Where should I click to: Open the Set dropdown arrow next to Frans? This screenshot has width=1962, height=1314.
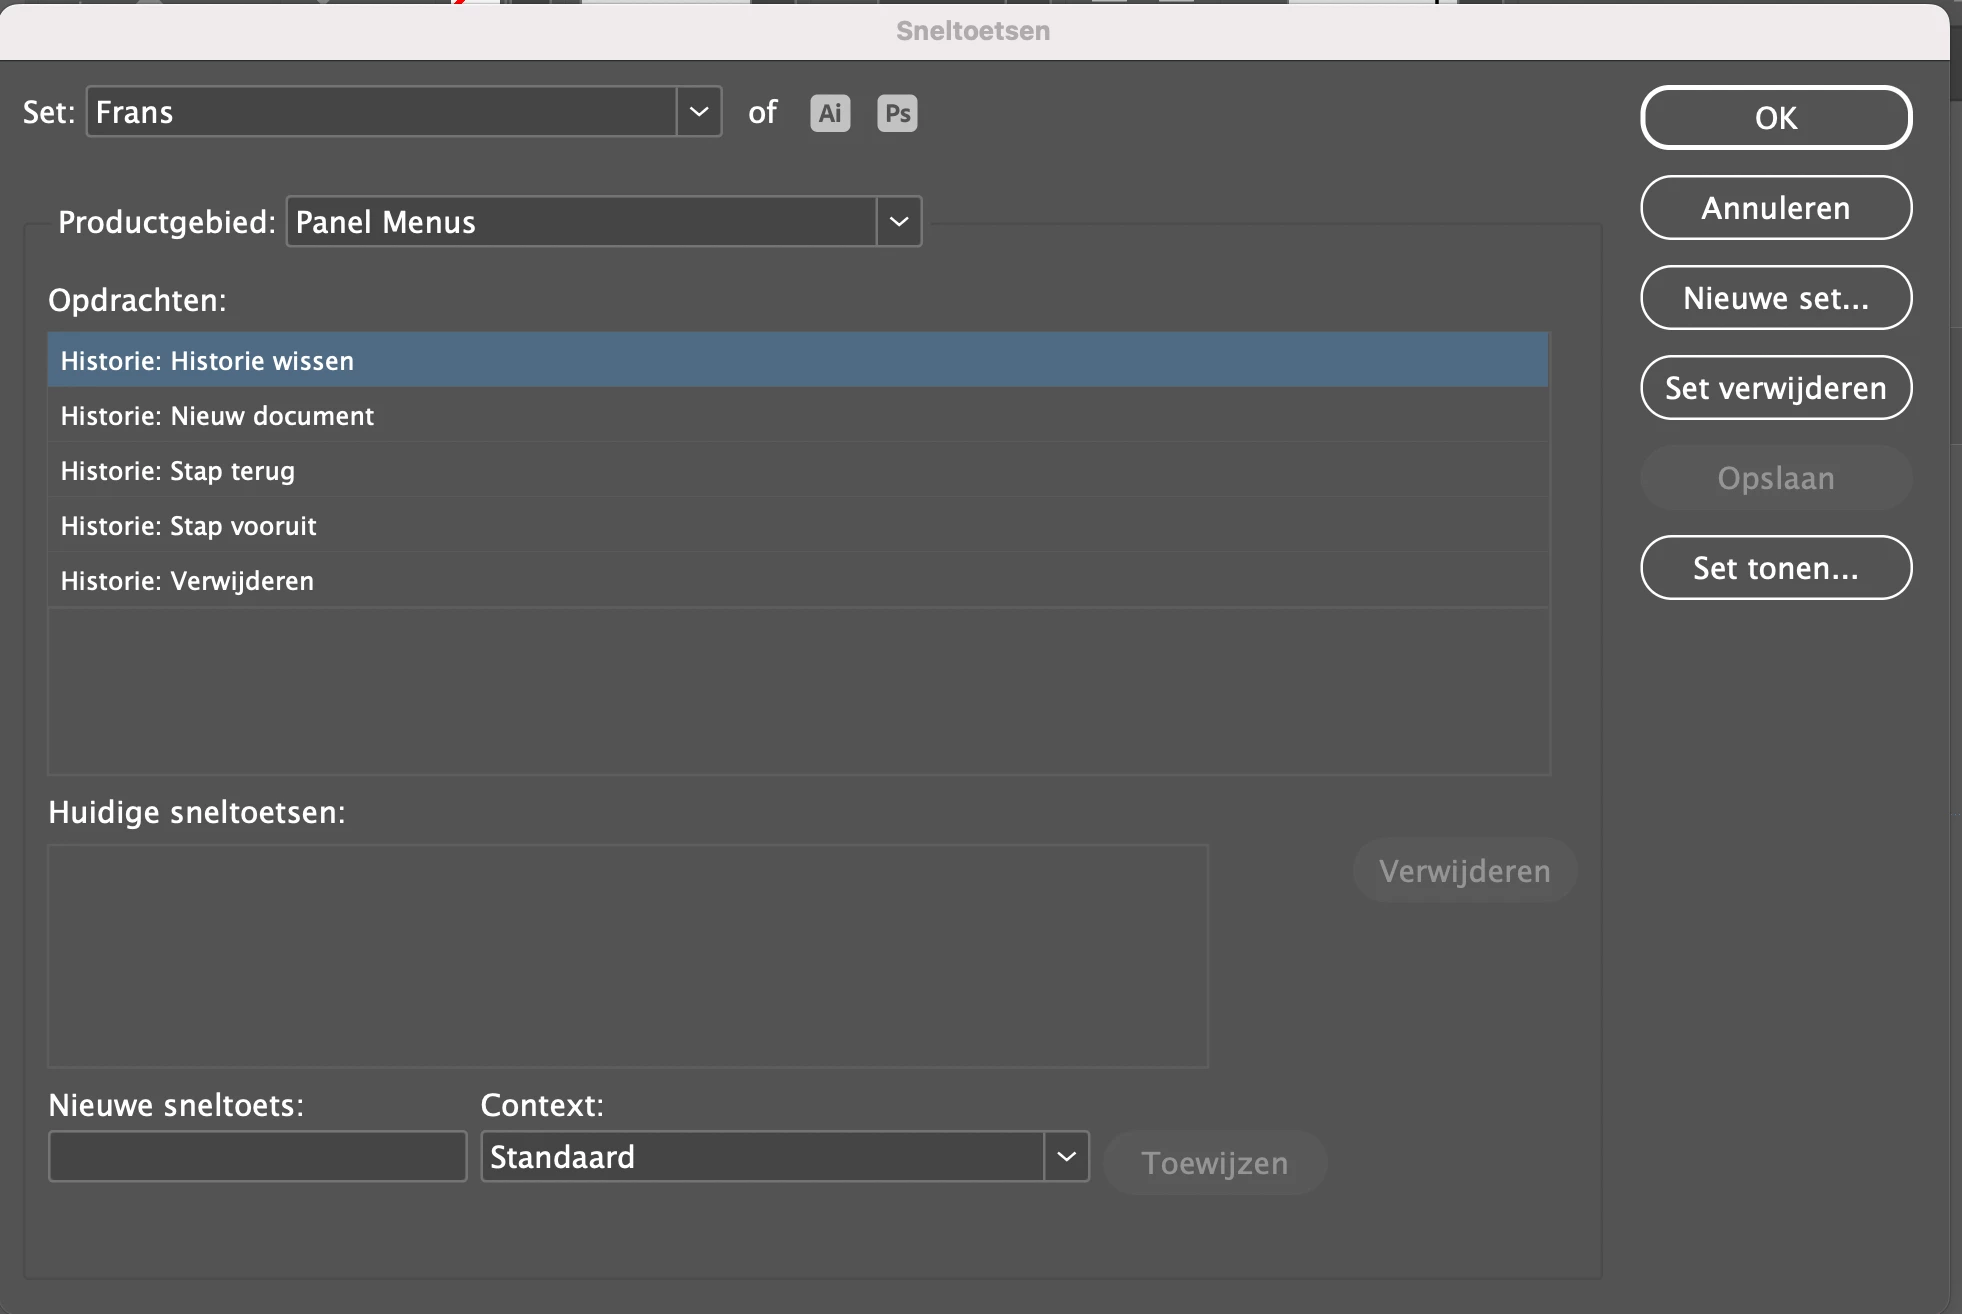pyautogui.click(x=699, y=112)
